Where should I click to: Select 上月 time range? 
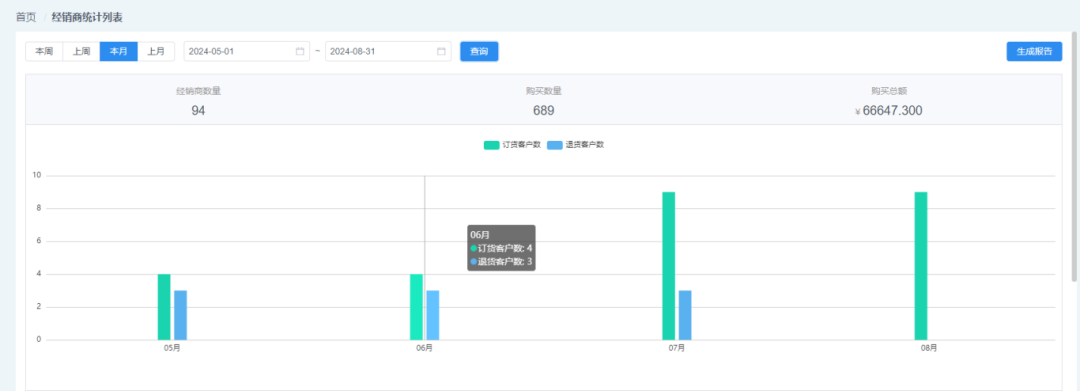point(156,52)
